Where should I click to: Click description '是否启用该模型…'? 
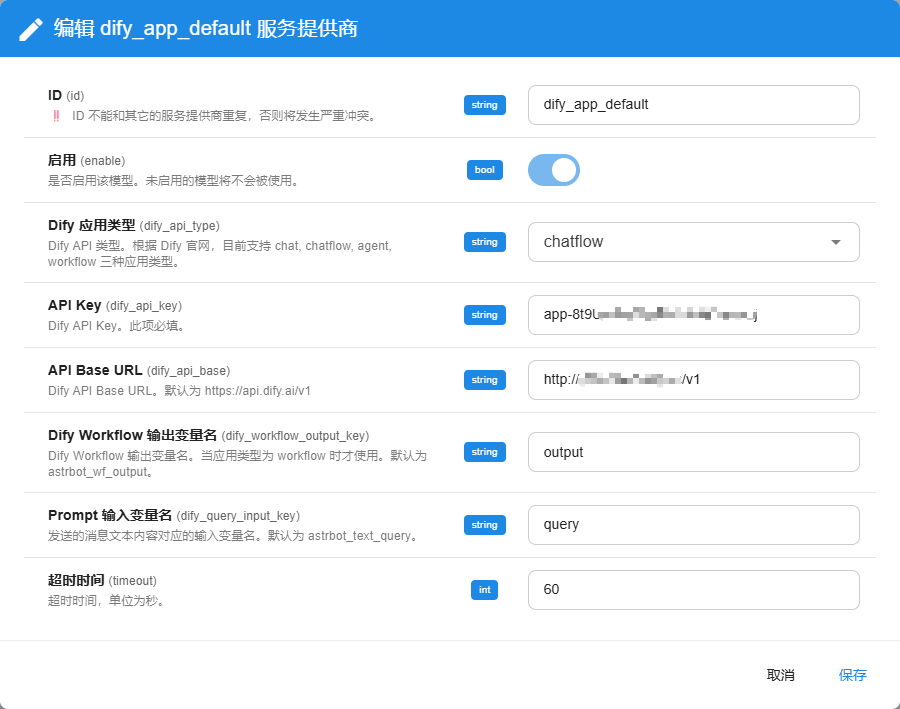[173, 181]
